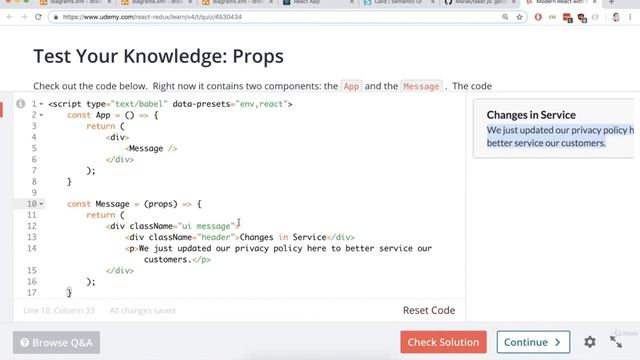Click the inline 'App' code label
Screen dimensions: 640x360
click(351, 87)
